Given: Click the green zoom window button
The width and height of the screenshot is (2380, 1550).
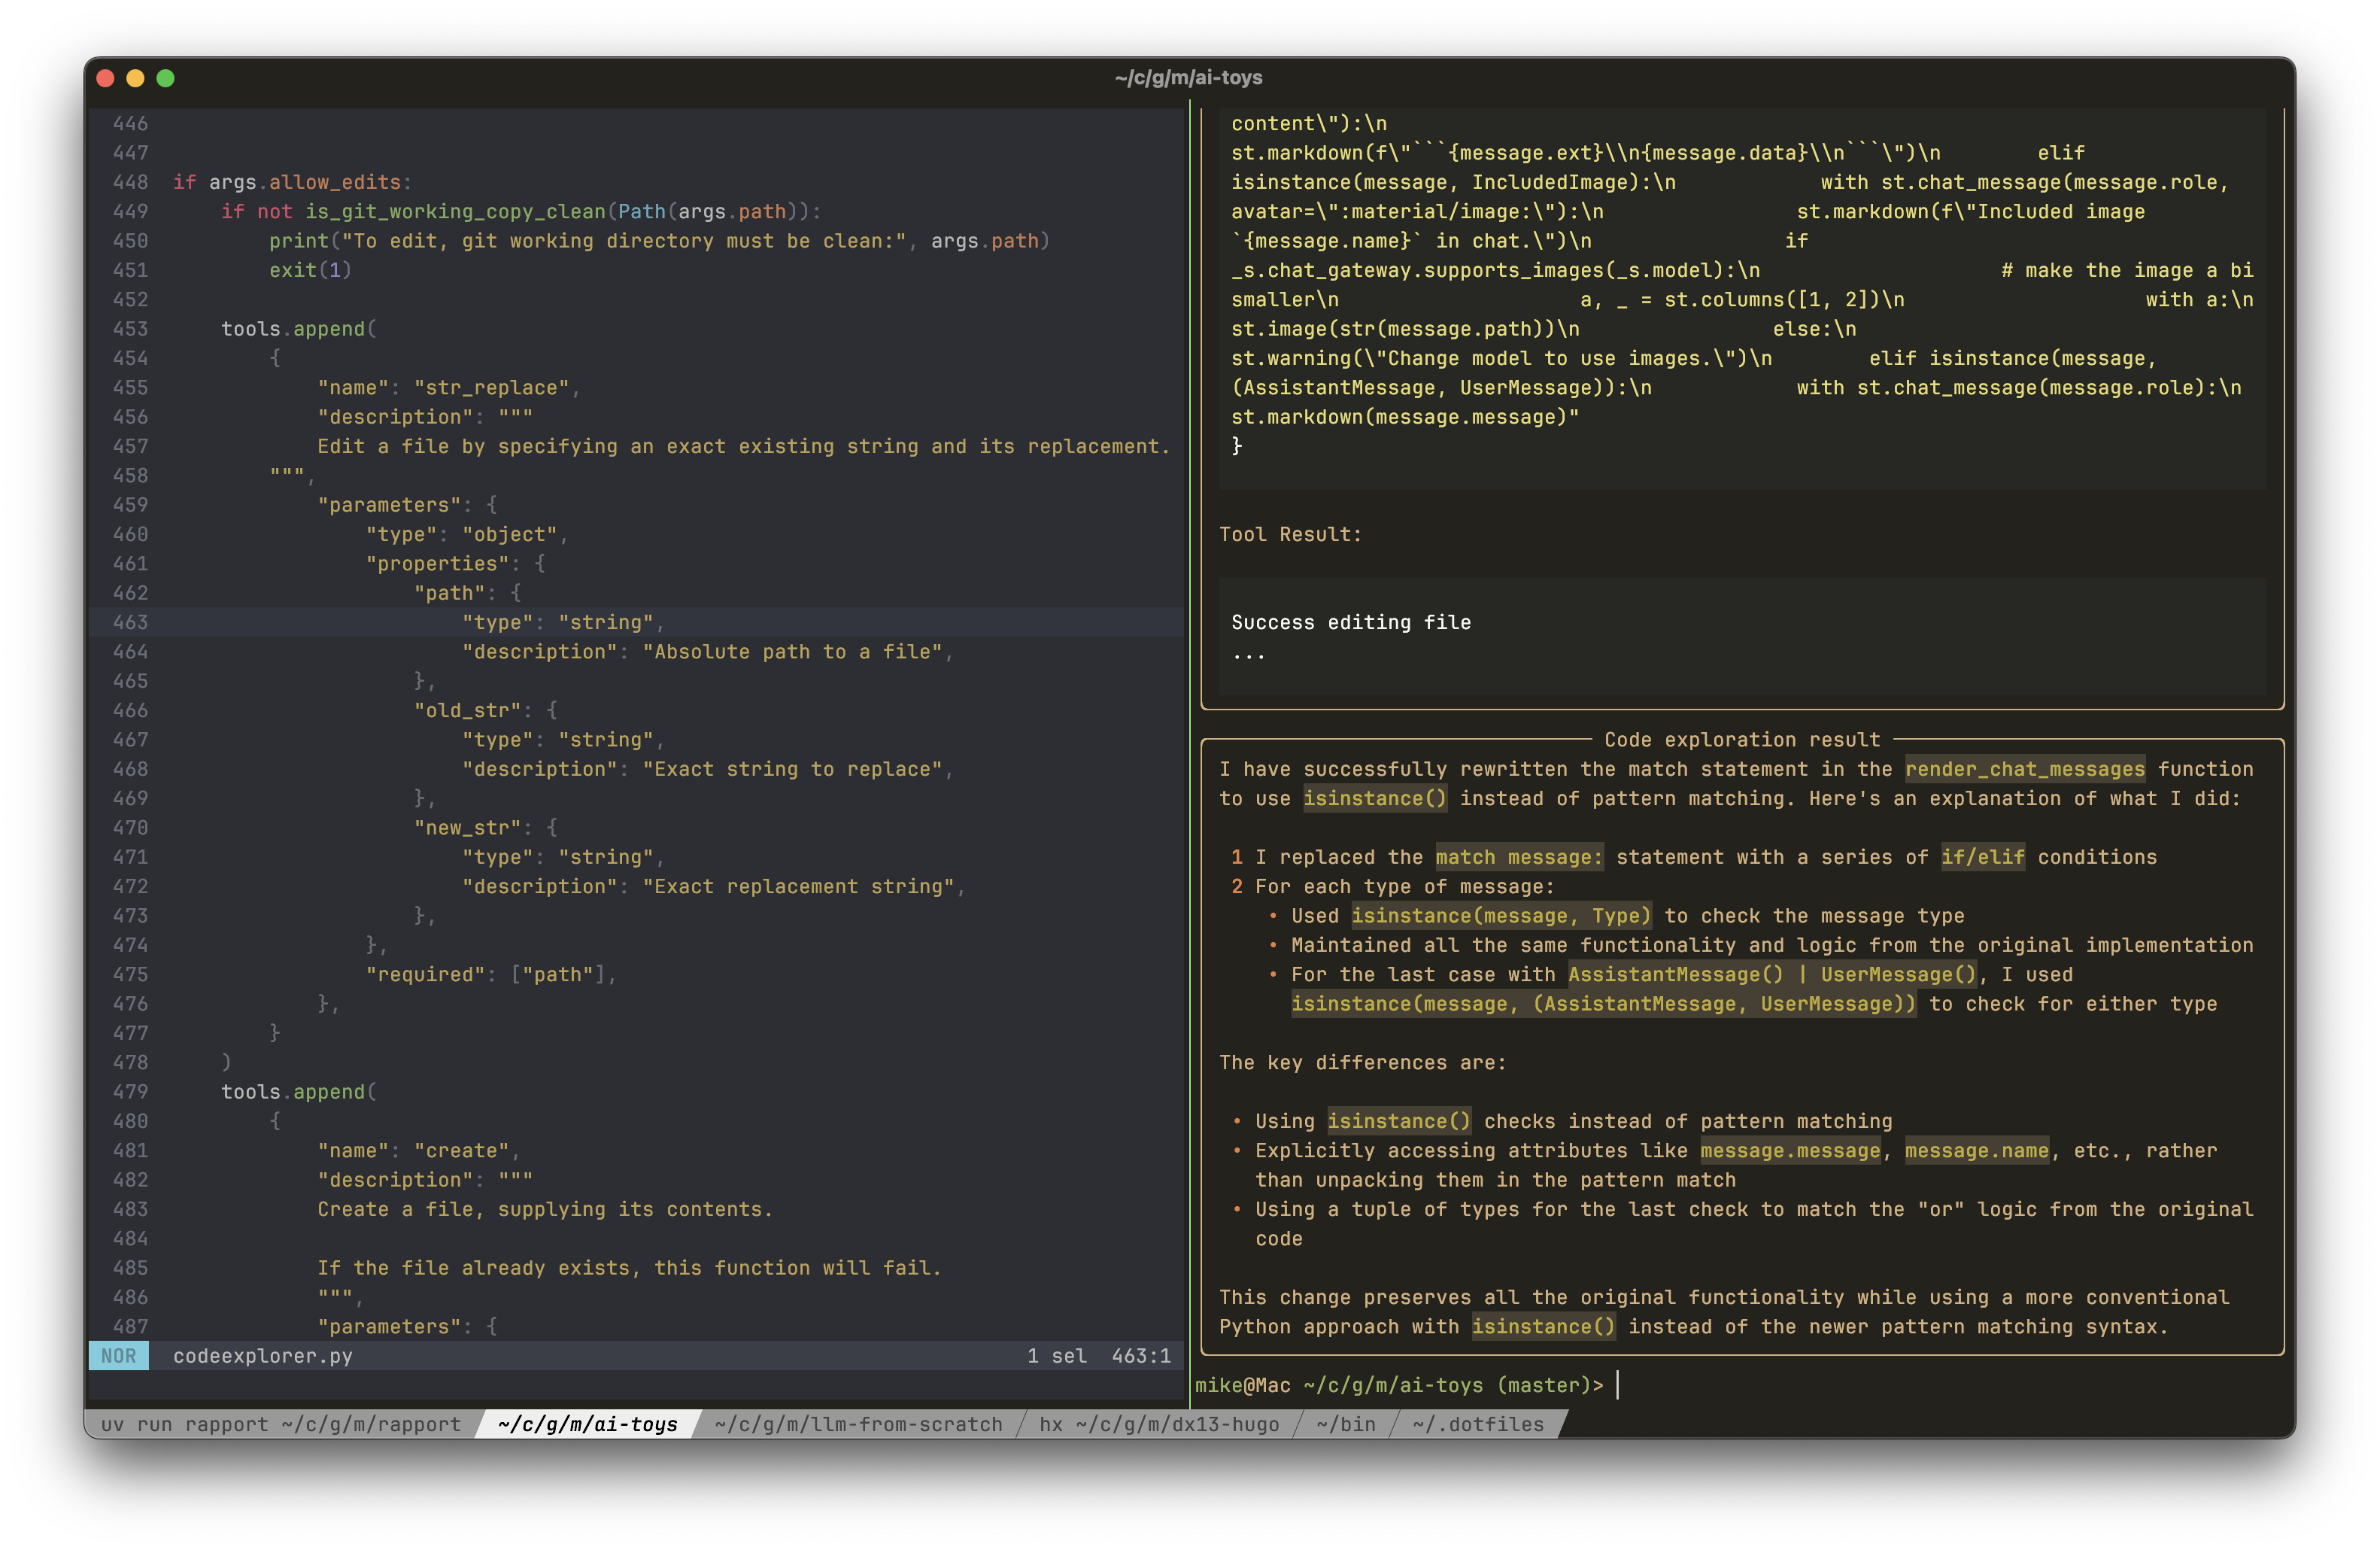Looking at the screenshot, I should 166,78.
